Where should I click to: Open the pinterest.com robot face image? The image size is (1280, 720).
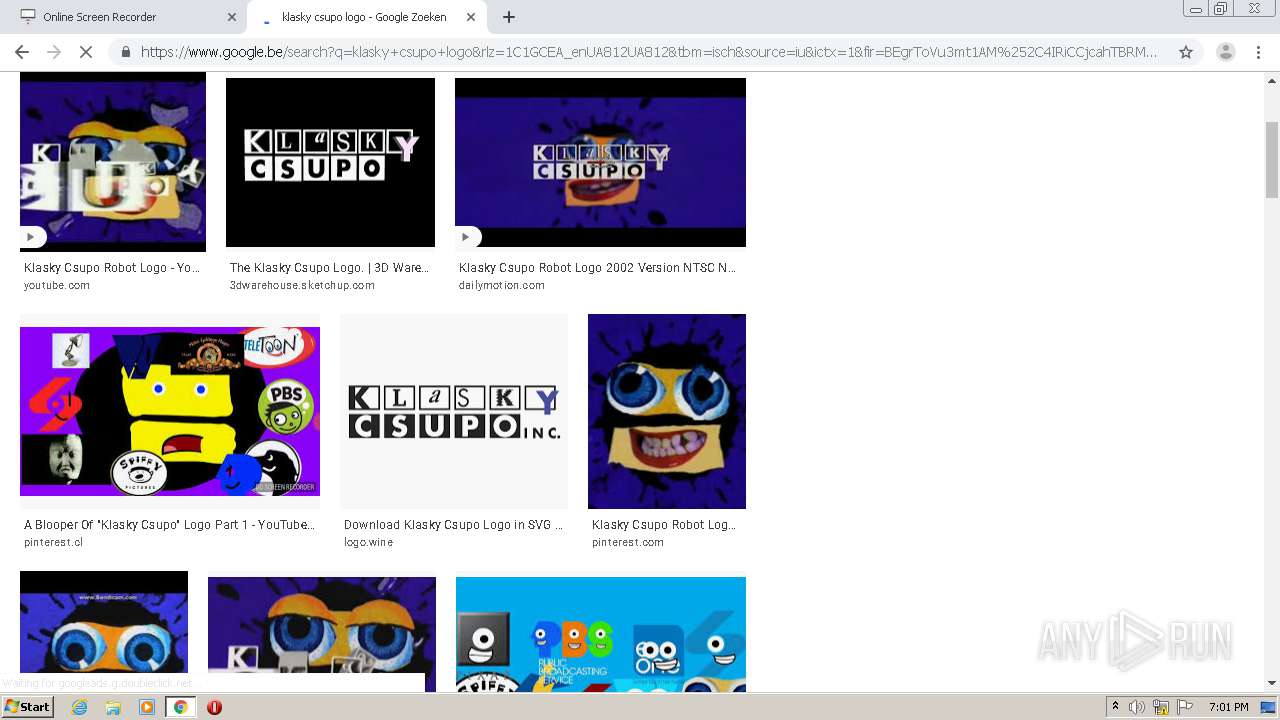point(667,411)
